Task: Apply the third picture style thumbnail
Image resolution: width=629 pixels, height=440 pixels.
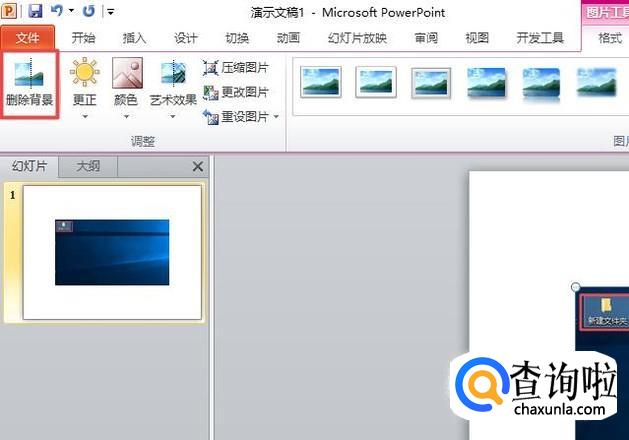Action: tap(431, 83)
